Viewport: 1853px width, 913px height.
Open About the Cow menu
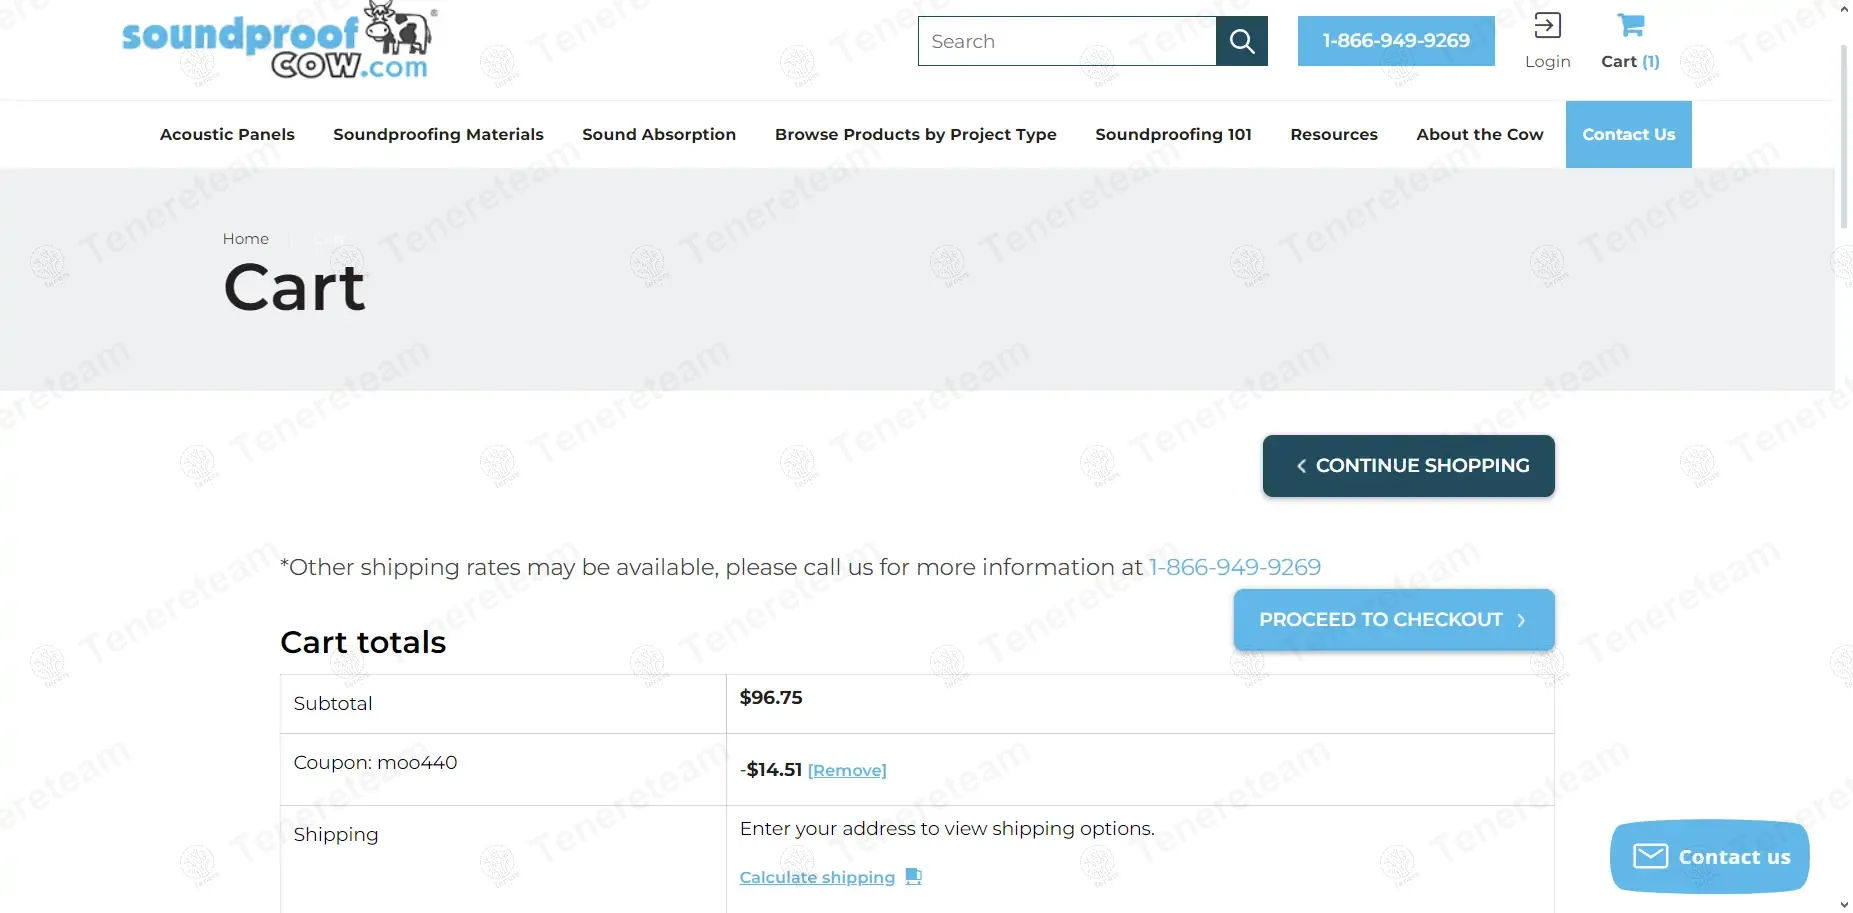click(x=1480, y=134)
